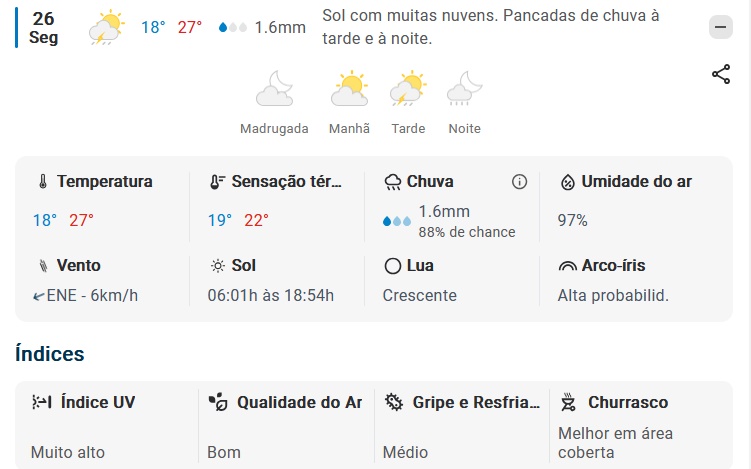
Task: Click the Lua moon phase icon
Action: (x=393, y=266)
